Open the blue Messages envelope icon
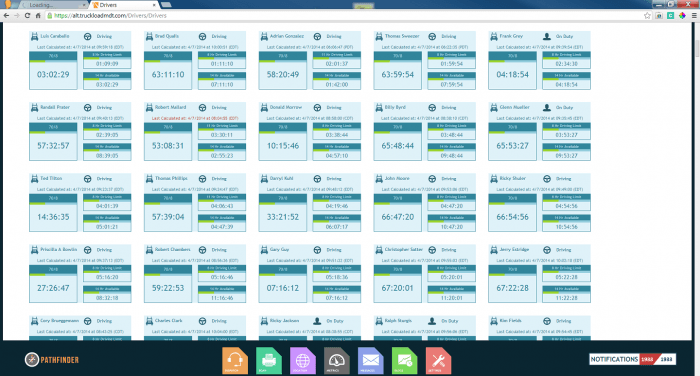 pos(371,360)
